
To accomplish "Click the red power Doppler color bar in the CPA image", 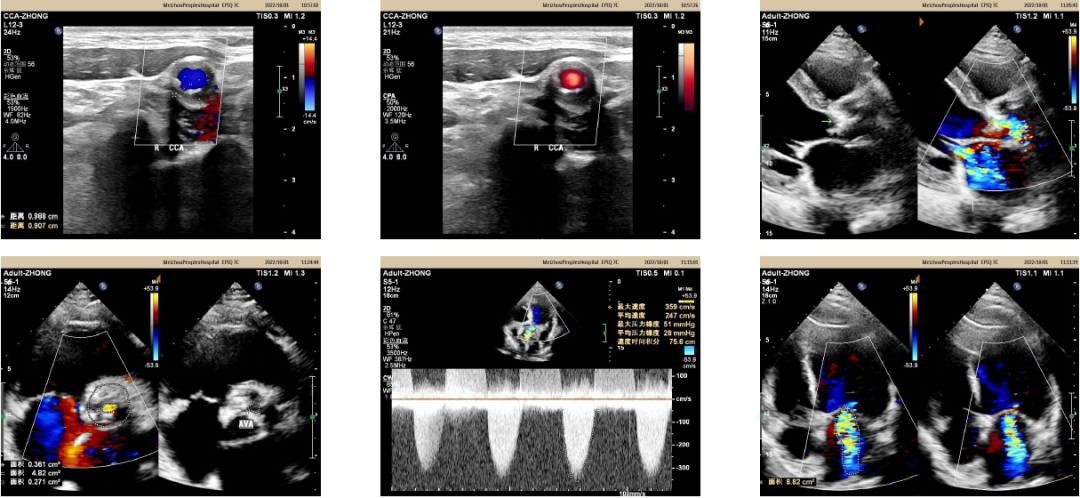I will click(686, 76).
